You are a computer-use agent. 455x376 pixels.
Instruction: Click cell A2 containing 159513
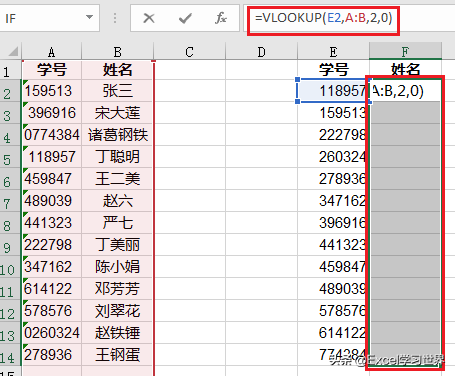(x=52, y=91)
